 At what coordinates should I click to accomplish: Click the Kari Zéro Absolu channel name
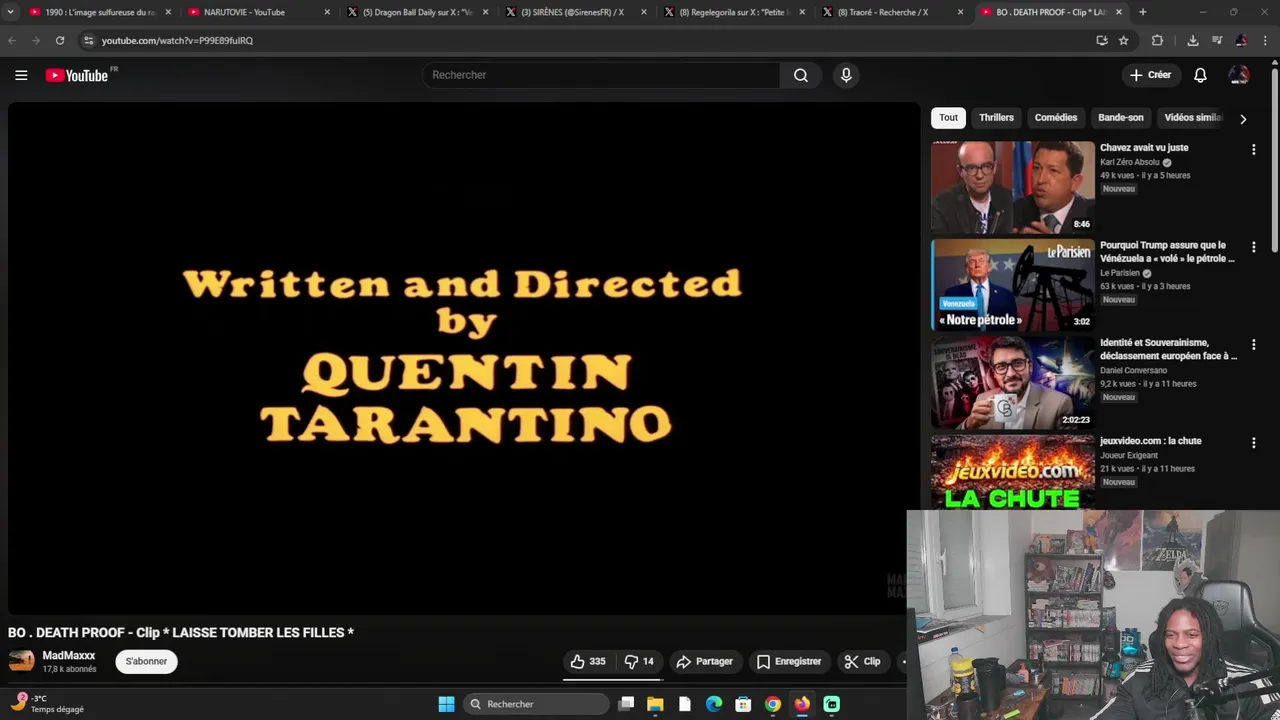1130,162
